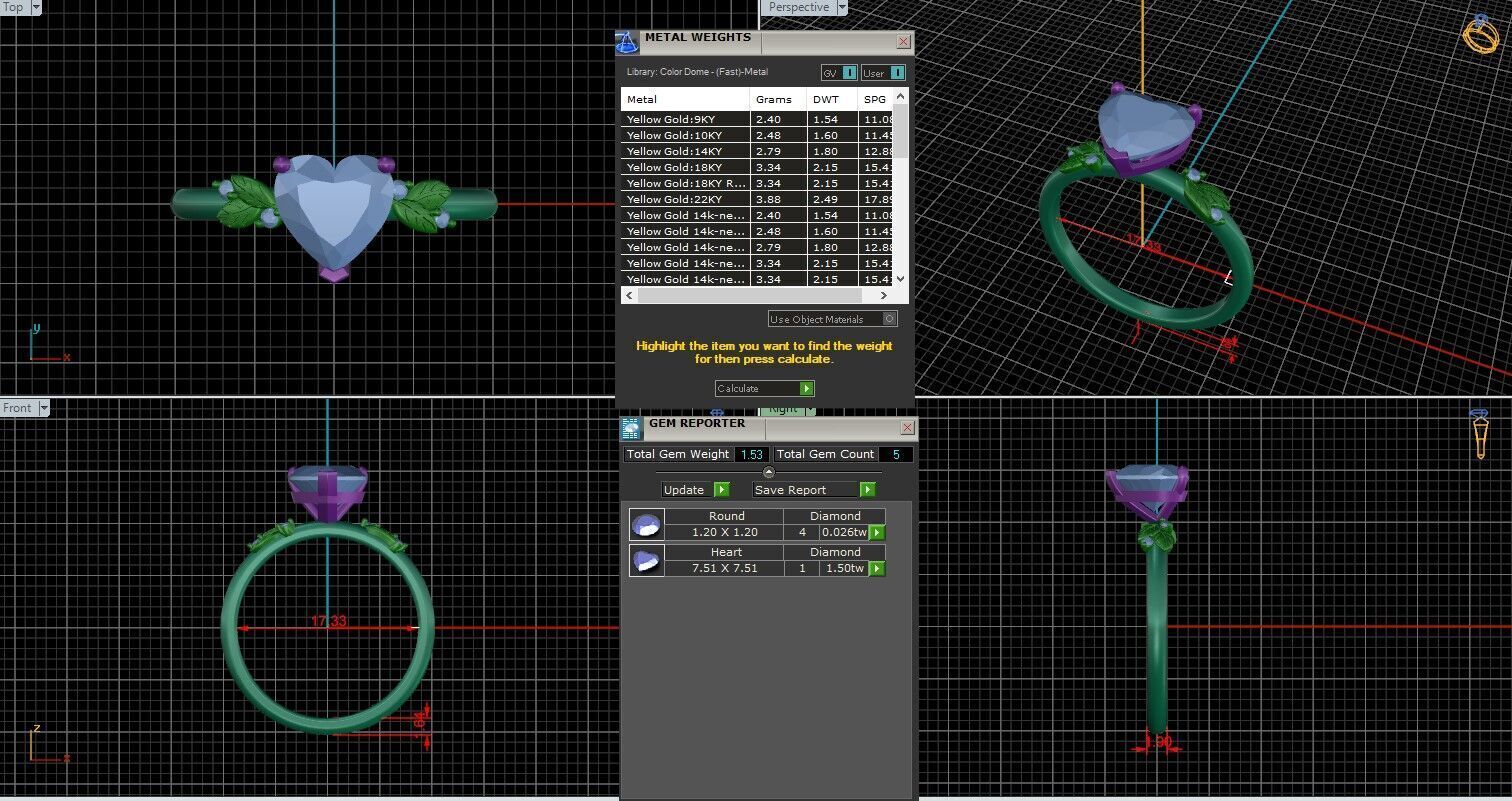Select the Yellow Gold:9KY row
The image size is (1512, 801).
[756, 119]
